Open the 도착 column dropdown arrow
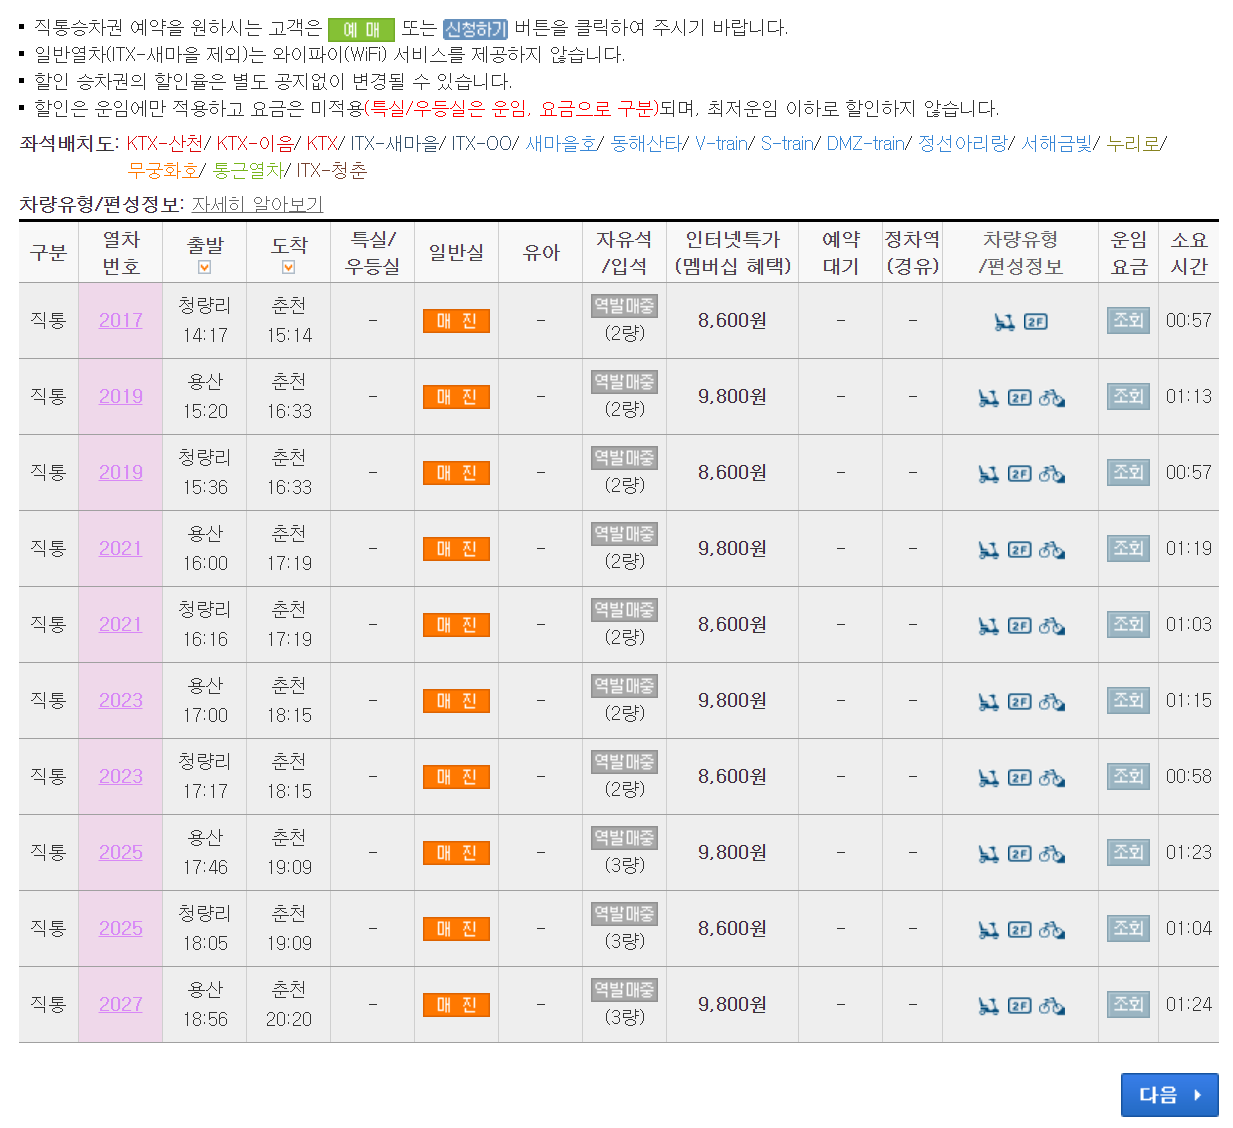Screen dimensions: 1233x1128 288,267
